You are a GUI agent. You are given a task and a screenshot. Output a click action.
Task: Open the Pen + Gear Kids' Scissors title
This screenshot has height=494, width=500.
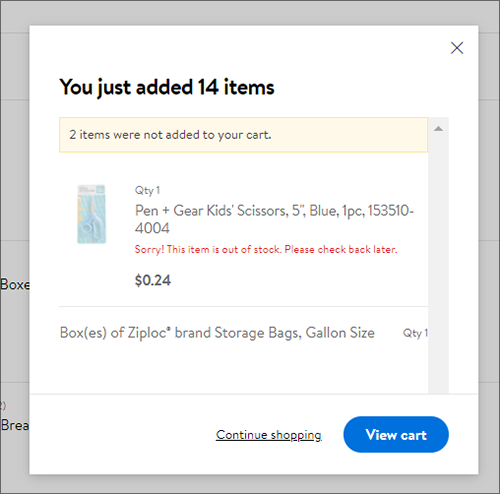tap(274, 219)
